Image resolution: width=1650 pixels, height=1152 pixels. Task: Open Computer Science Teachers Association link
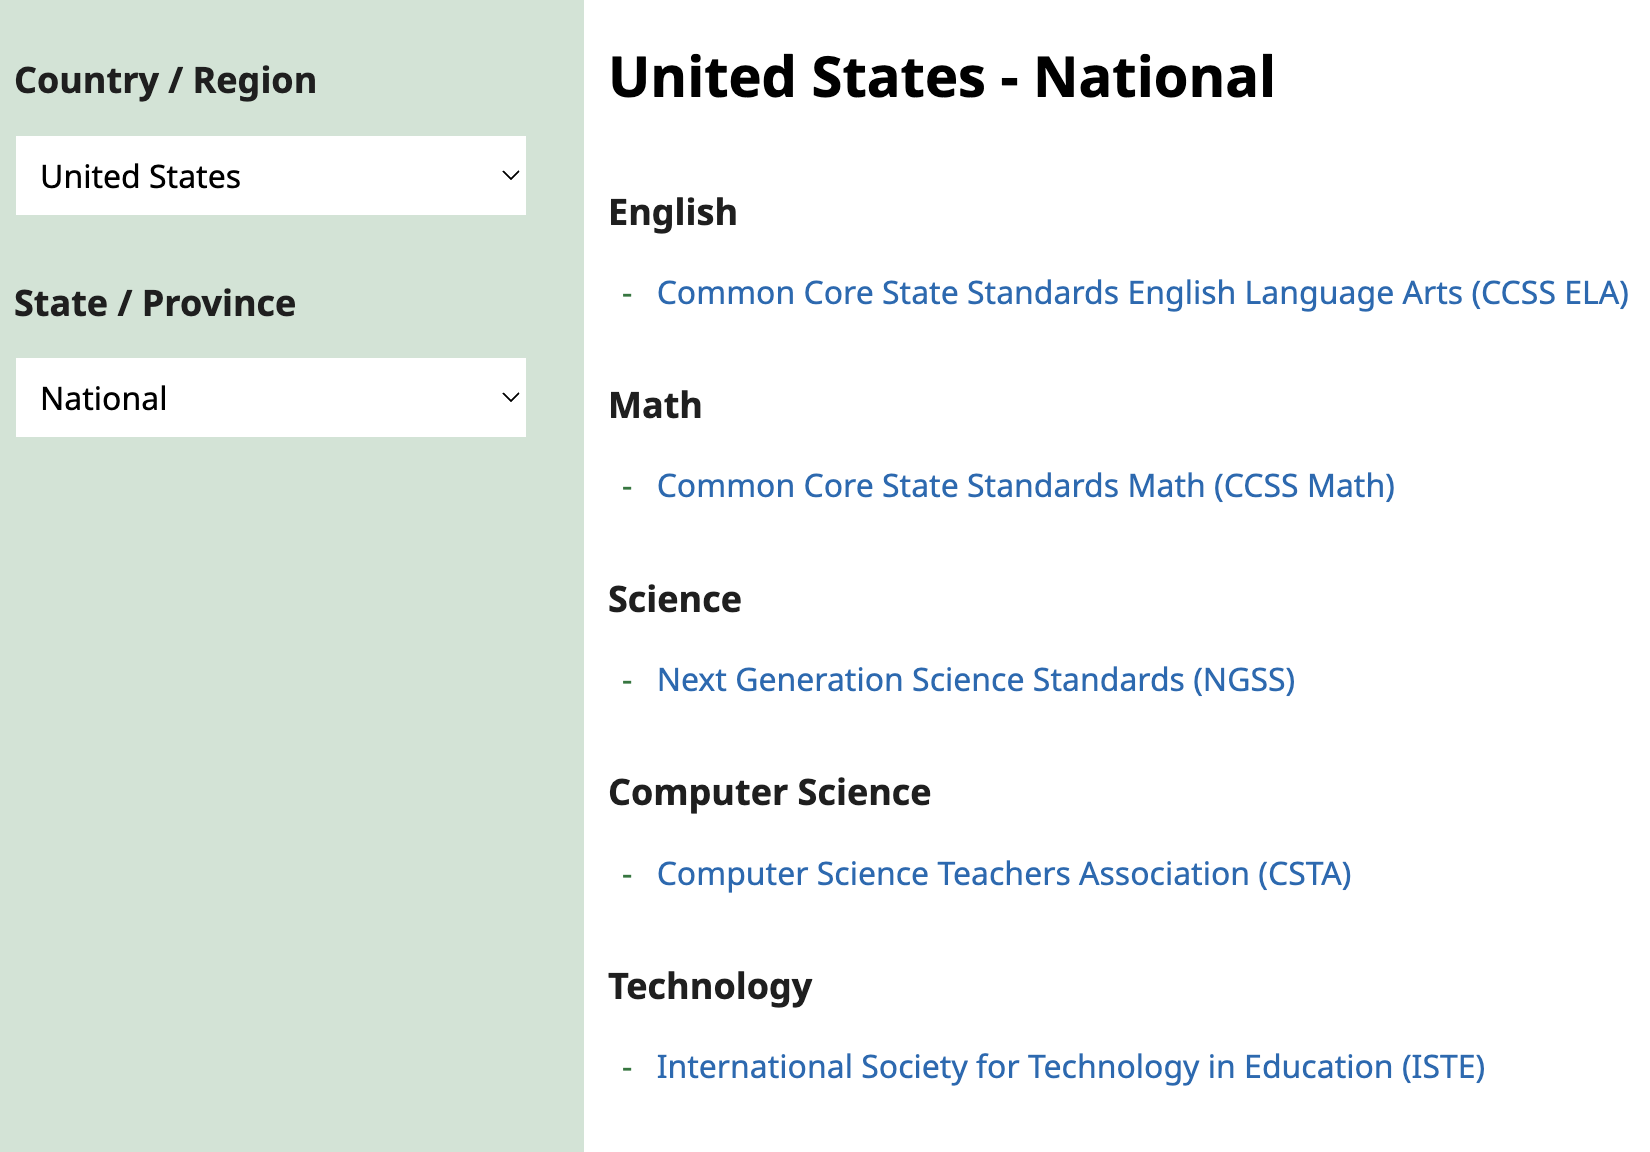pos(1003,873)
